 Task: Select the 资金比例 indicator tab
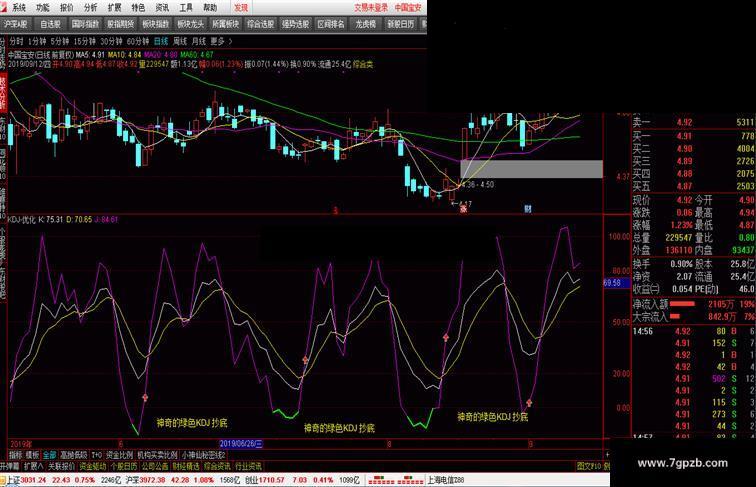click(x=120, y=455)
